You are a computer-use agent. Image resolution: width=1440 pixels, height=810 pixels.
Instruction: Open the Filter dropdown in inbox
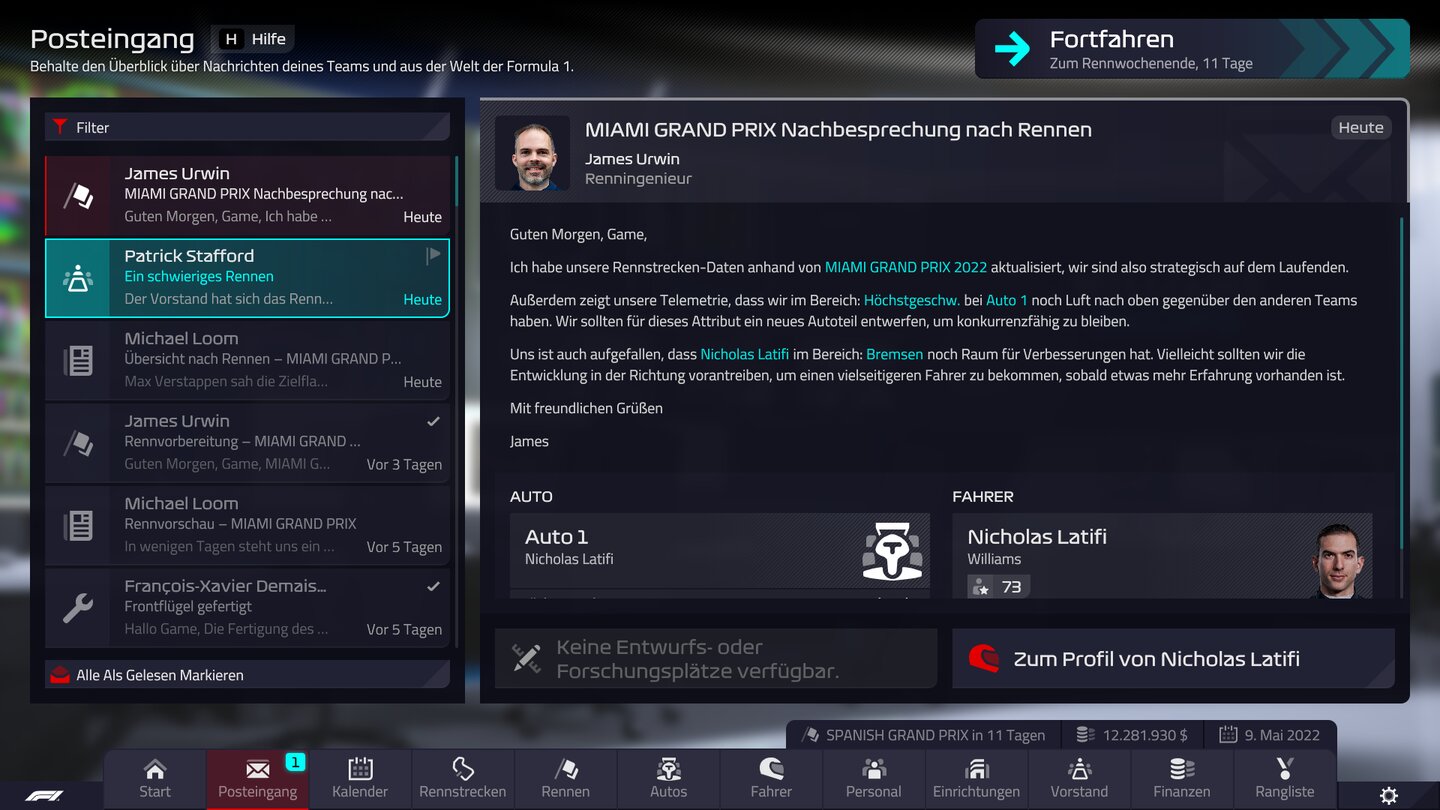coord(247,127)
